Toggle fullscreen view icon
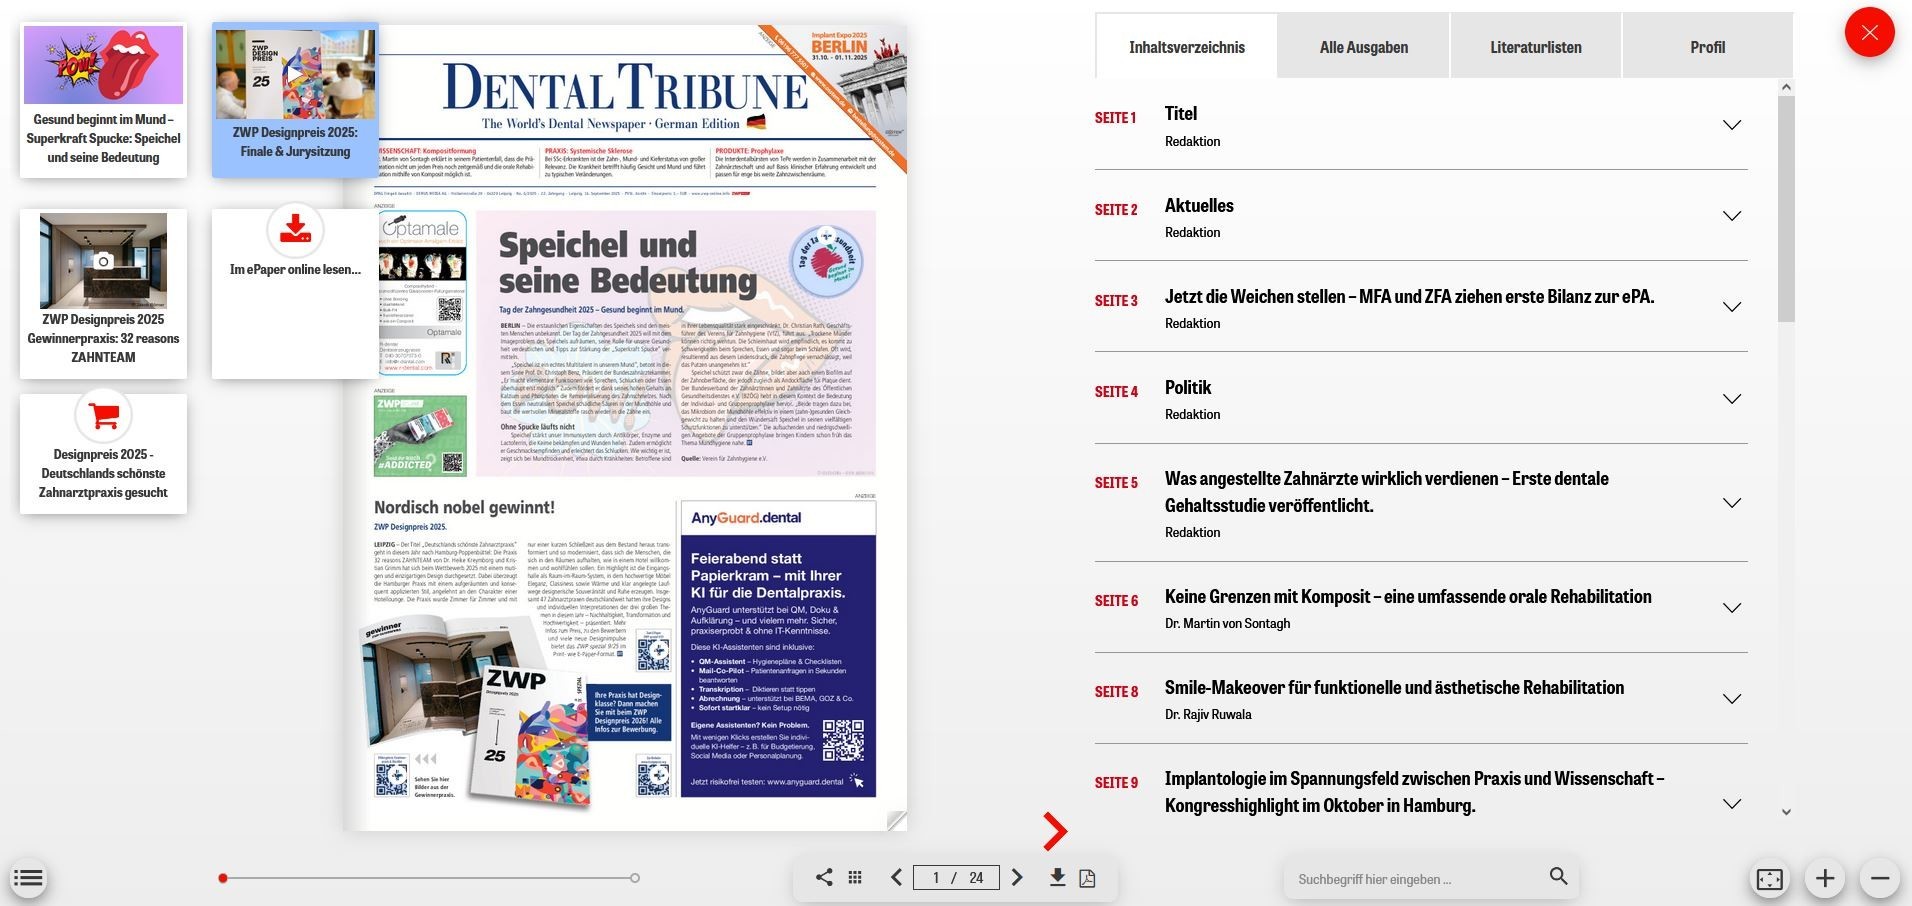 [1769, 879]
